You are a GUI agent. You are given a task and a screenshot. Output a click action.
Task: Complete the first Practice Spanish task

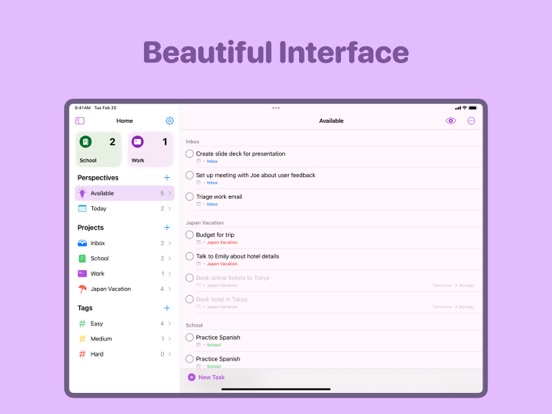click(x=189, y=337)
